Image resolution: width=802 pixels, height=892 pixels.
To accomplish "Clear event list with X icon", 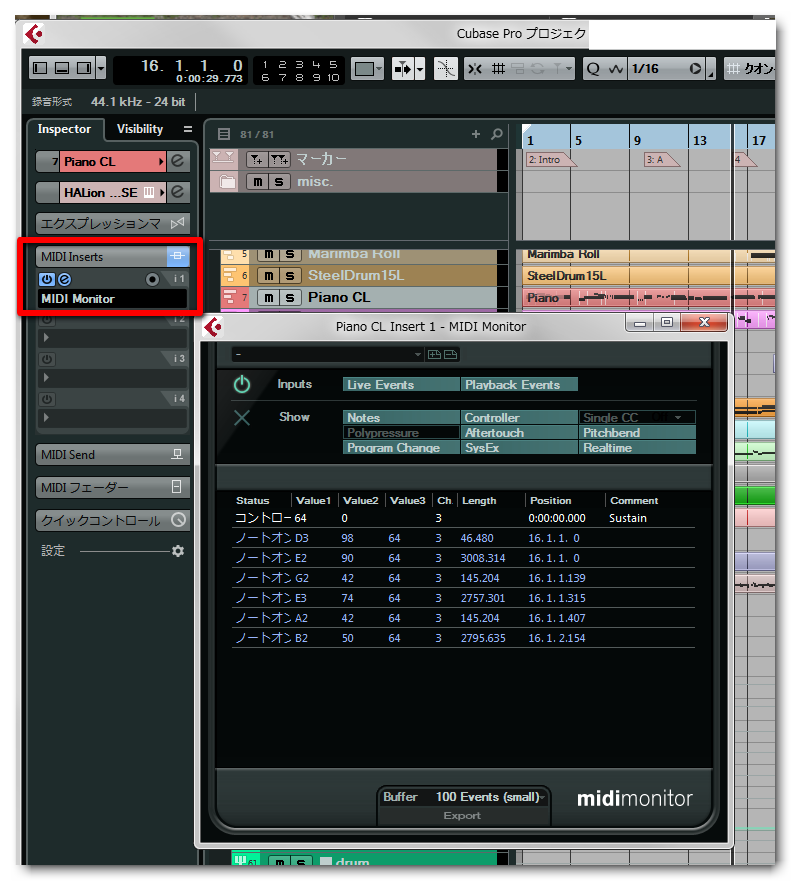I will click(x=242, y=418).
